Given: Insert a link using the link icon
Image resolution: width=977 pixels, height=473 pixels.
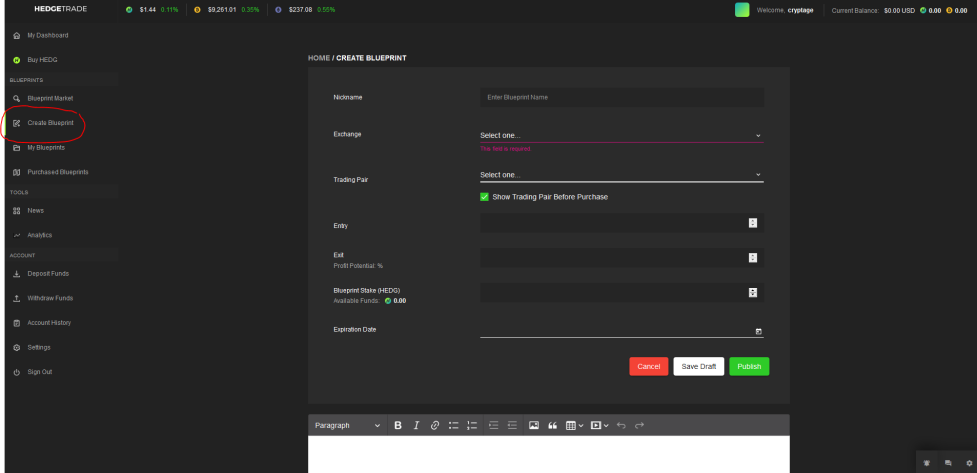Looking at the screenshot, I should (x=435, y=425).
